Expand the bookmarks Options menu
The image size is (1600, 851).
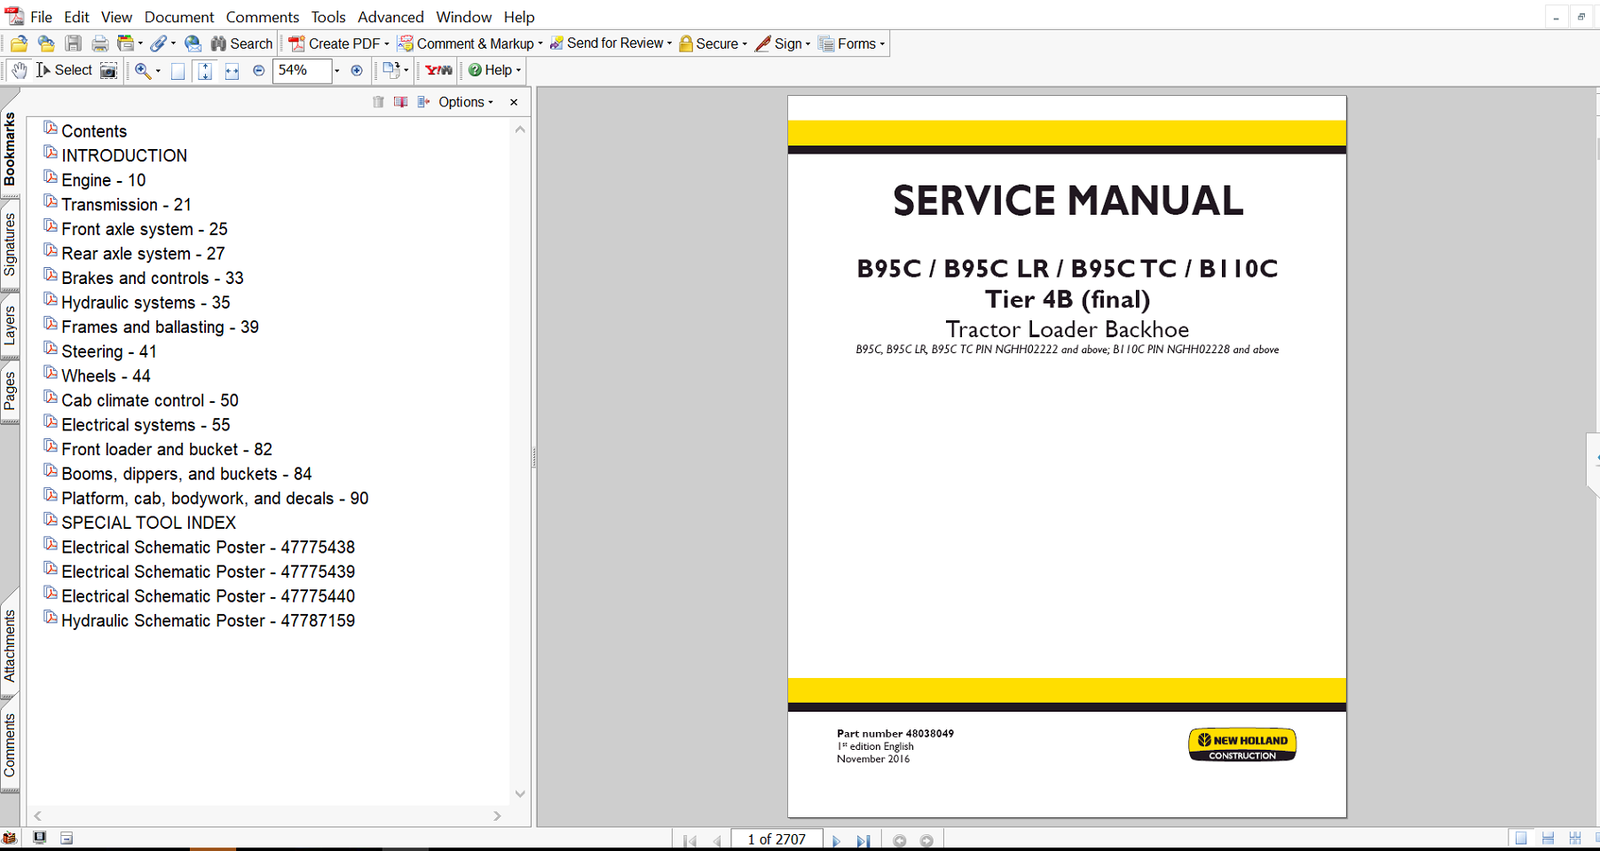point(465,102)
